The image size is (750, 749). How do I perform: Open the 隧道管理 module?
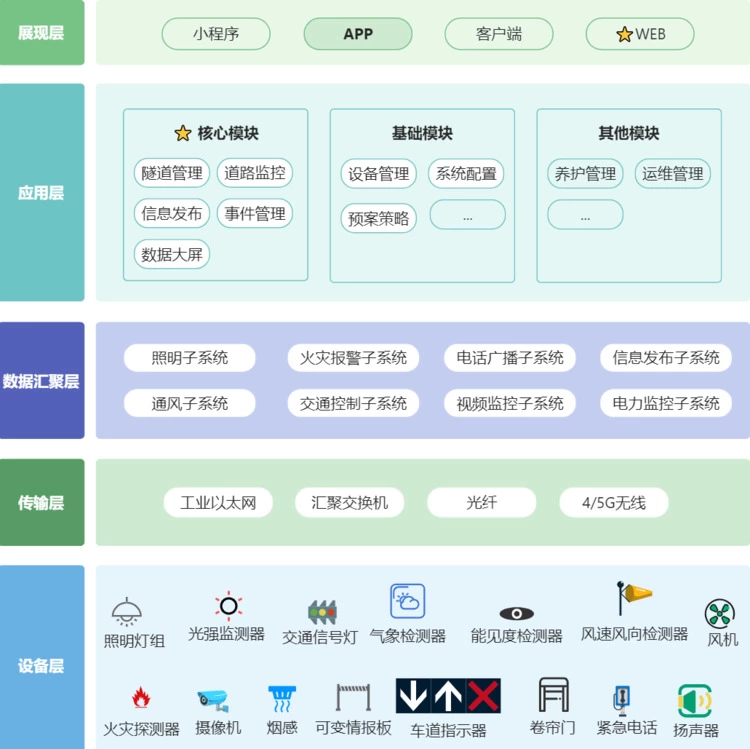coord(172,173)
